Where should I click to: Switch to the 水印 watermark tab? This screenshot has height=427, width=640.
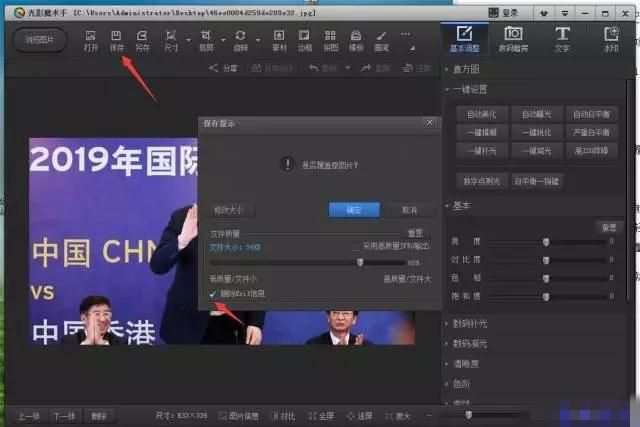(x=611, y=39)
